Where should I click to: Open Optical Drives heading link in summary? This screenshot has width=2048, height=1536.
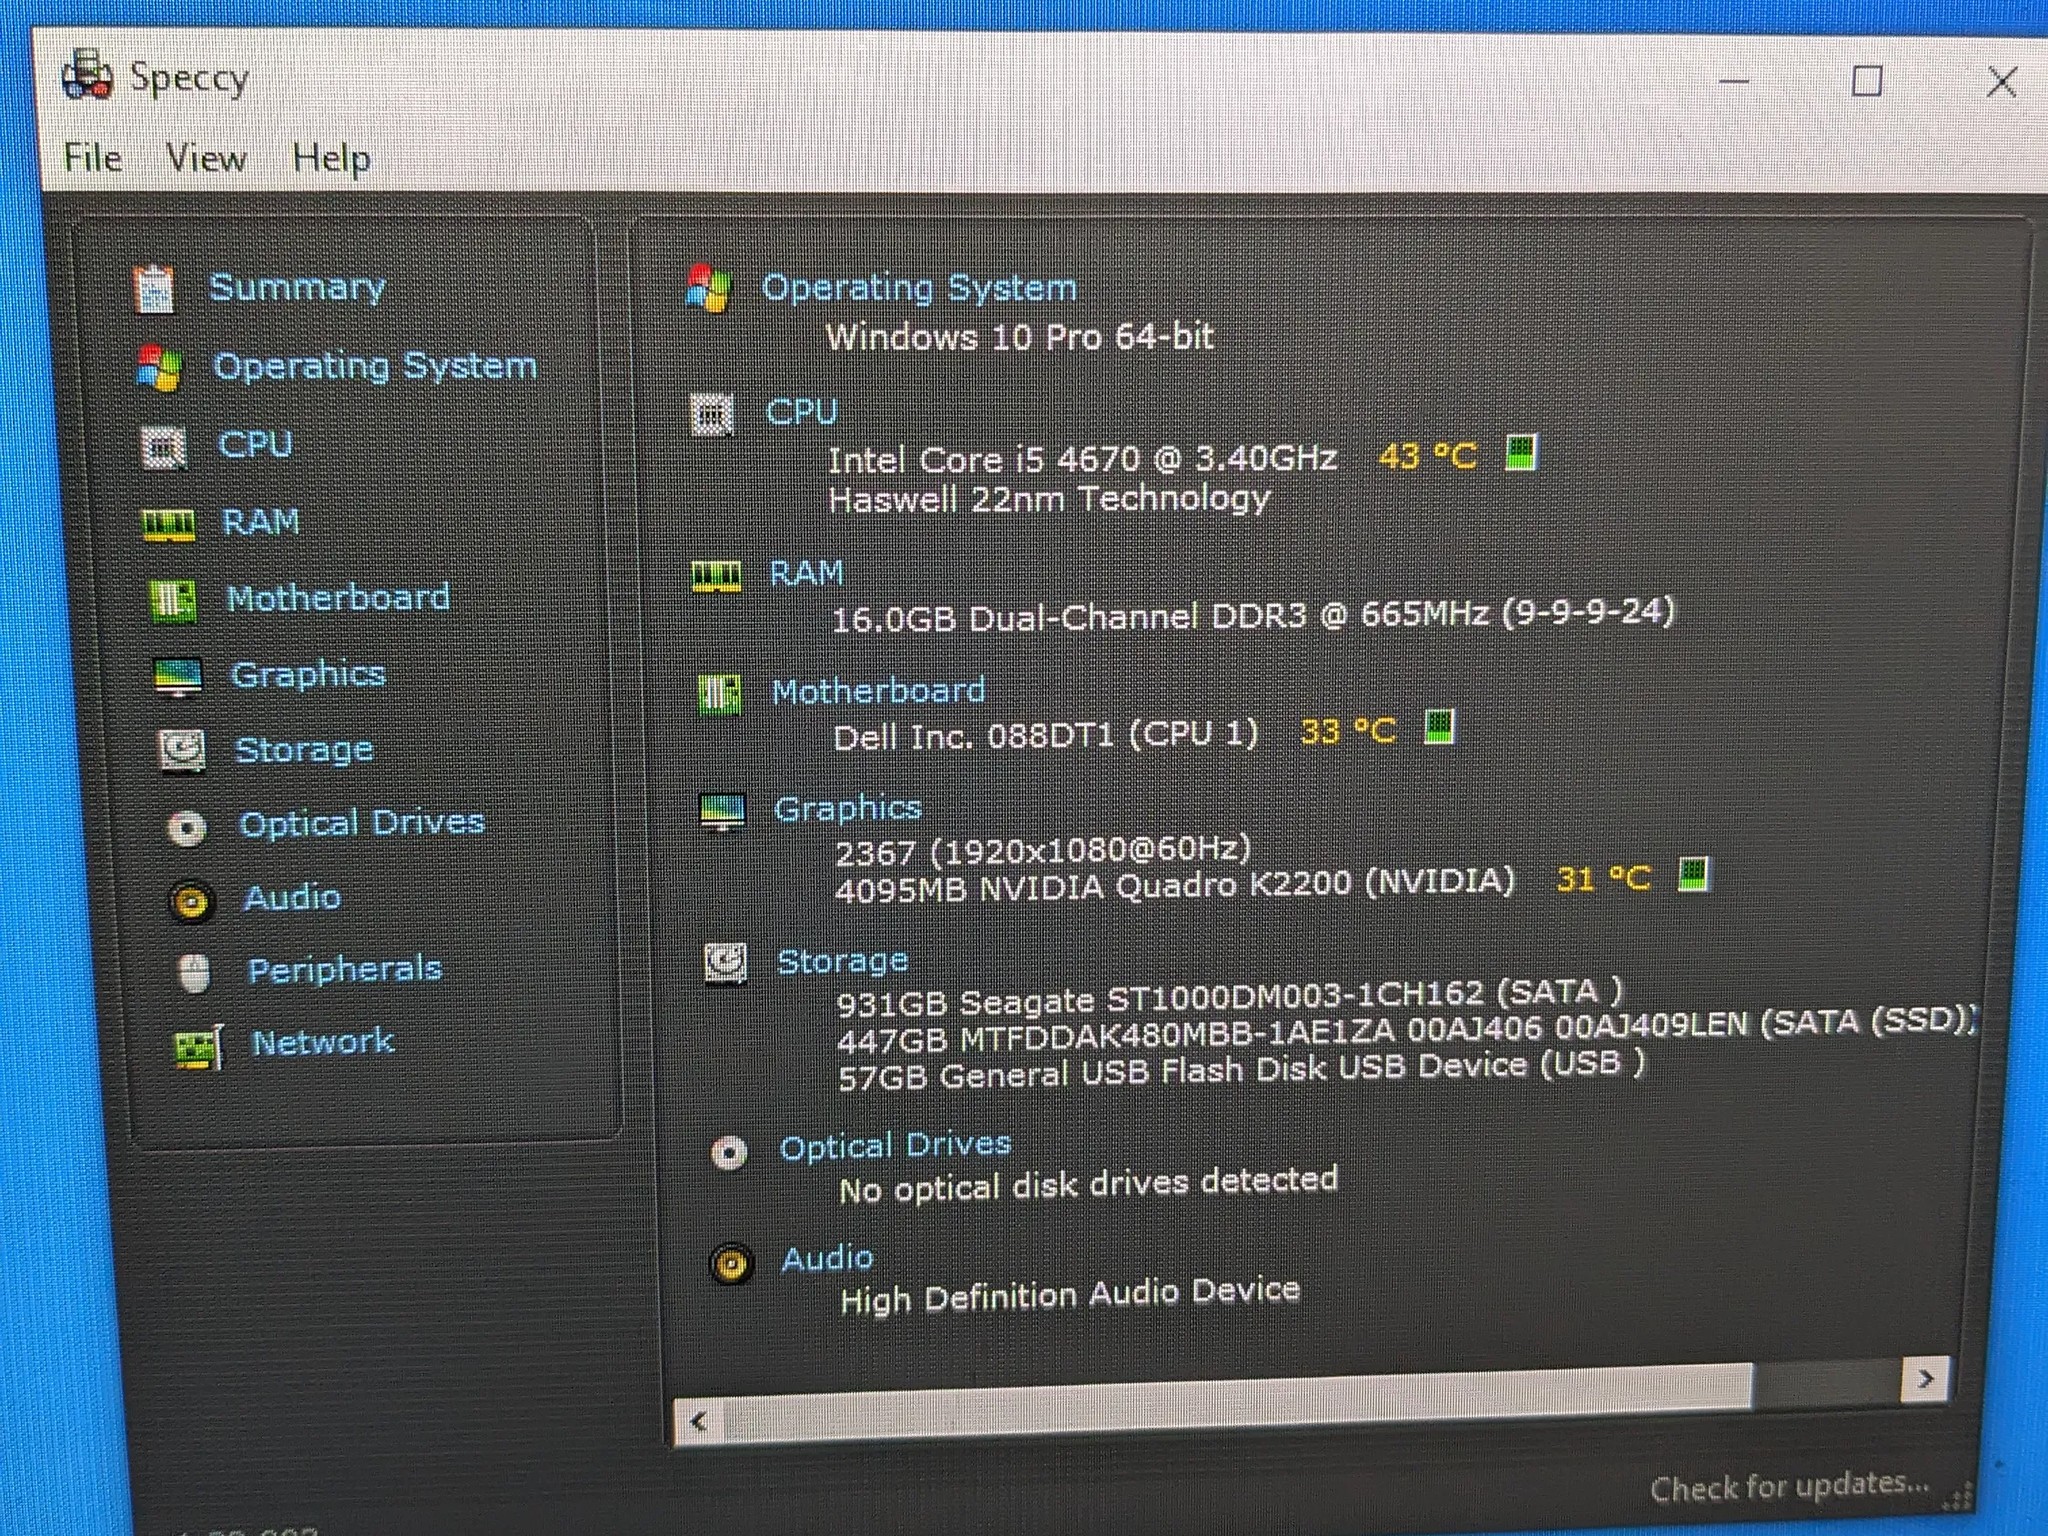pos(896,1145)
